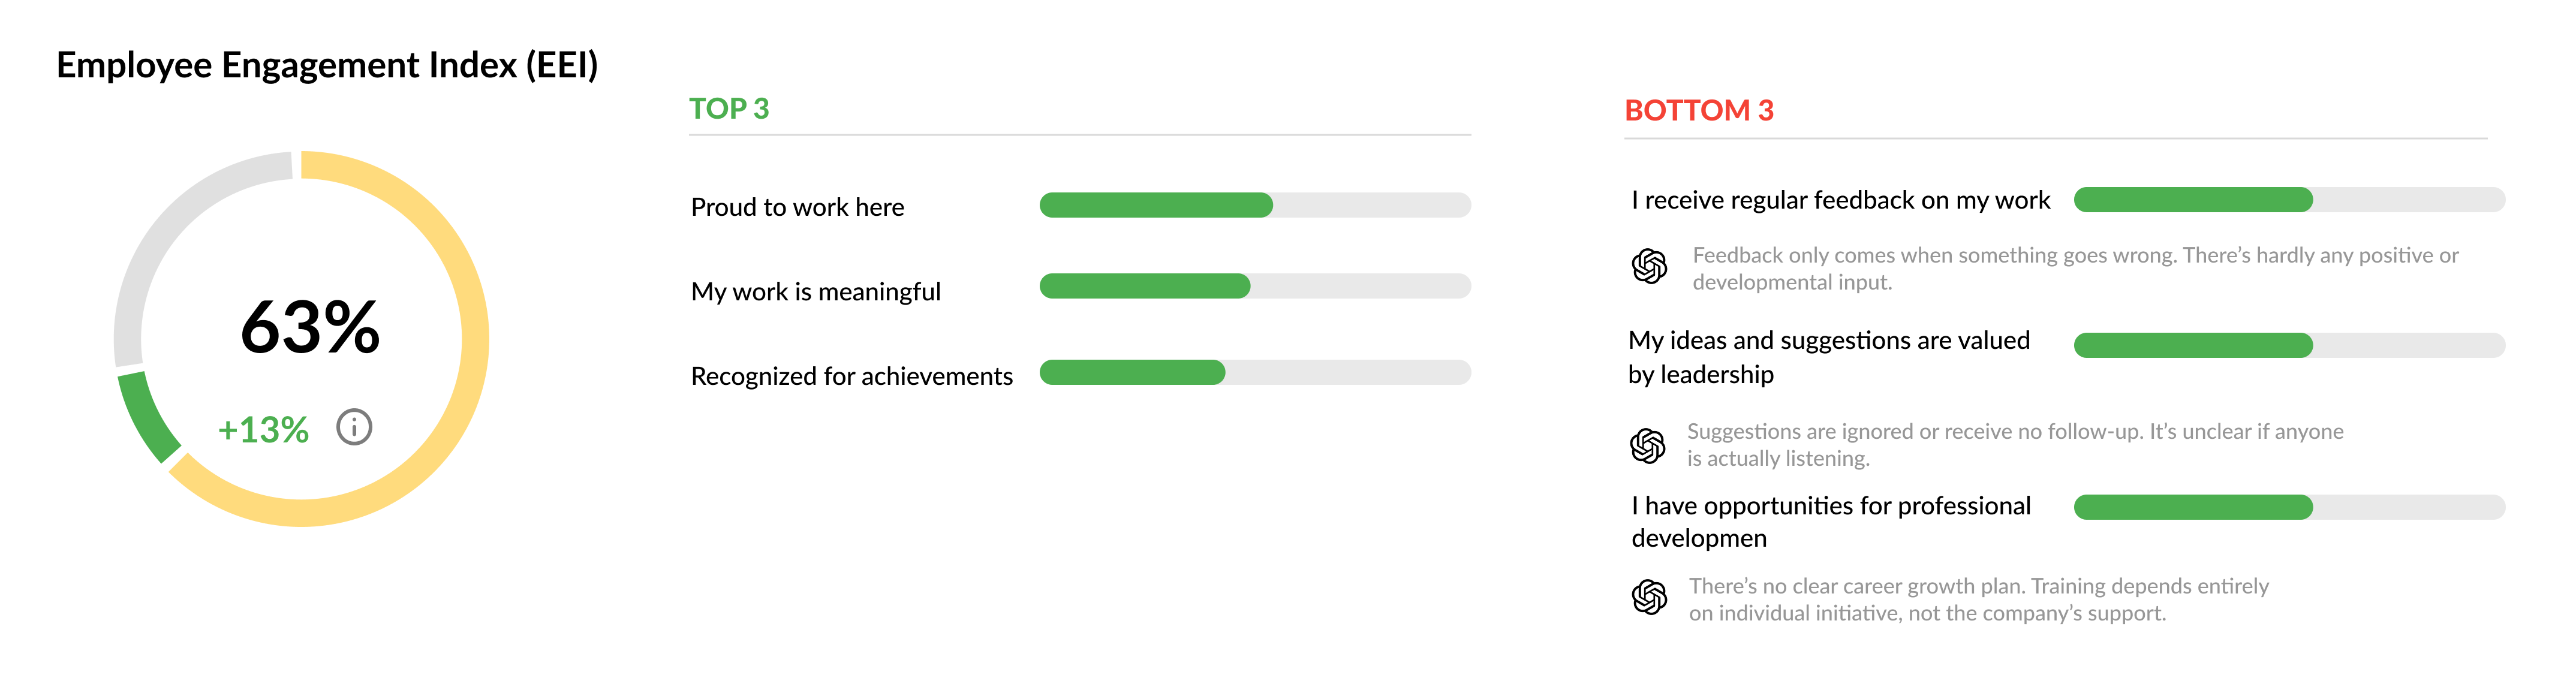Click the AI icon beside career growth comment
This screenshot has height=696, width=2576.
1649,597
